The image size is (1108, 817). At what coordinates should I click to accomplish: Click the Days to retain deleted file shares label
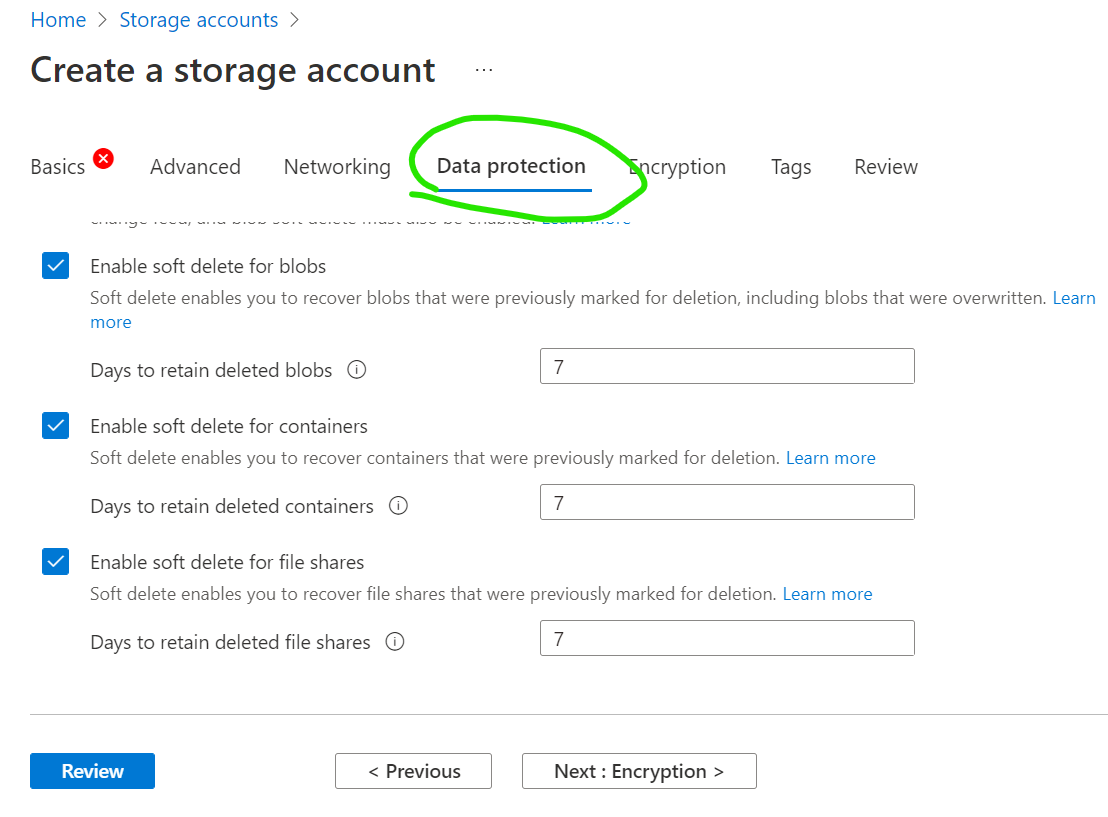pos(230,642)
